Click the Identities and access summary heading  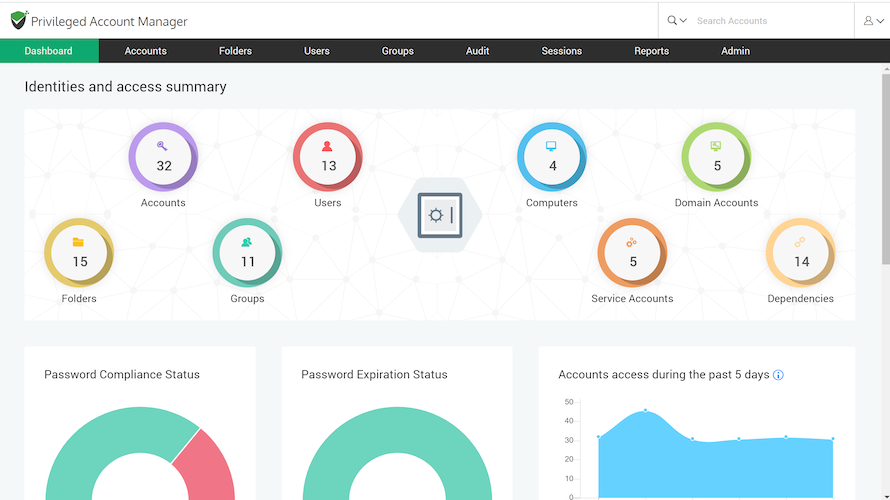coord(125,87)
